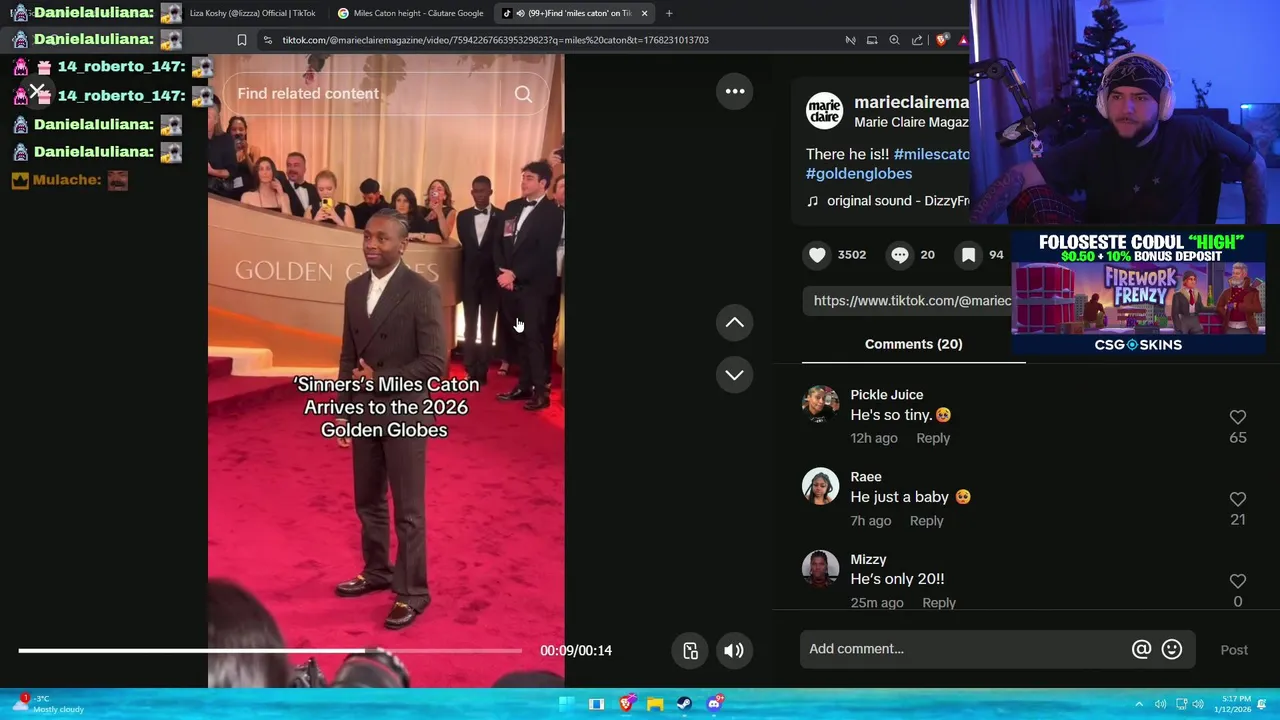Close the TikTok video viewer (X)
Viewport: 1280px width, 720px height.
point(37,92)
